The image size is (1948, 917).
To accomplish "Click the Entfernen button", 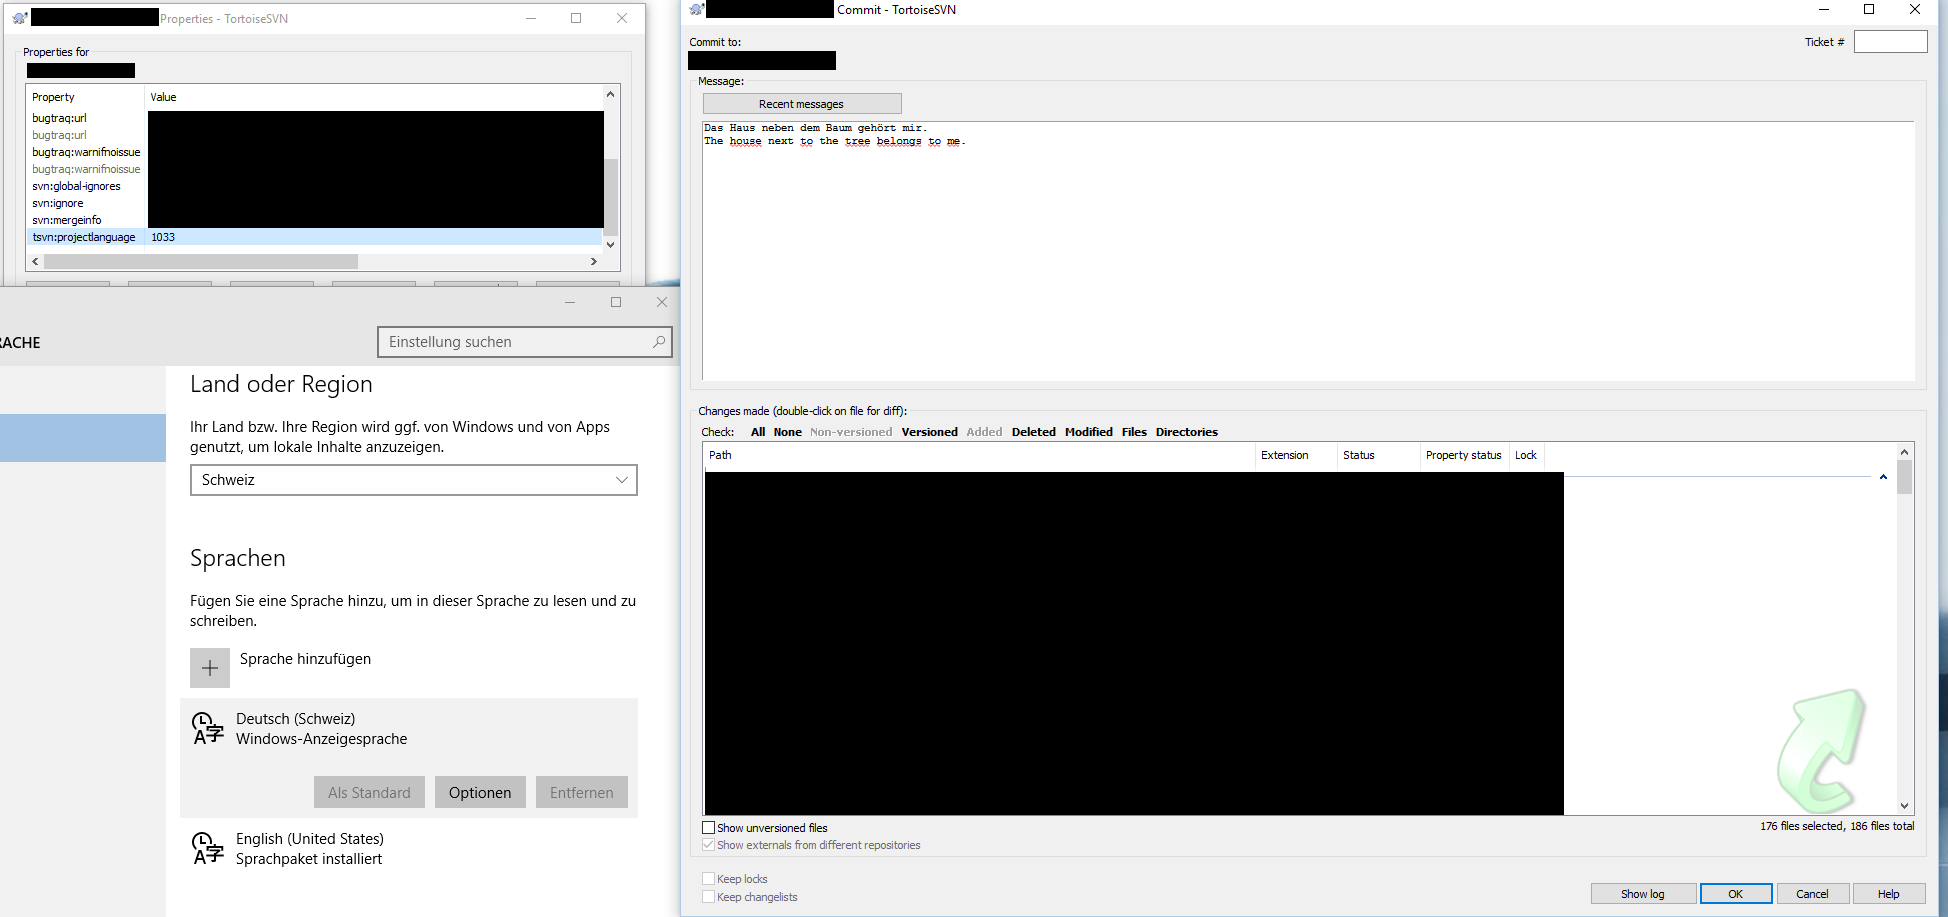I will [582, 792].
